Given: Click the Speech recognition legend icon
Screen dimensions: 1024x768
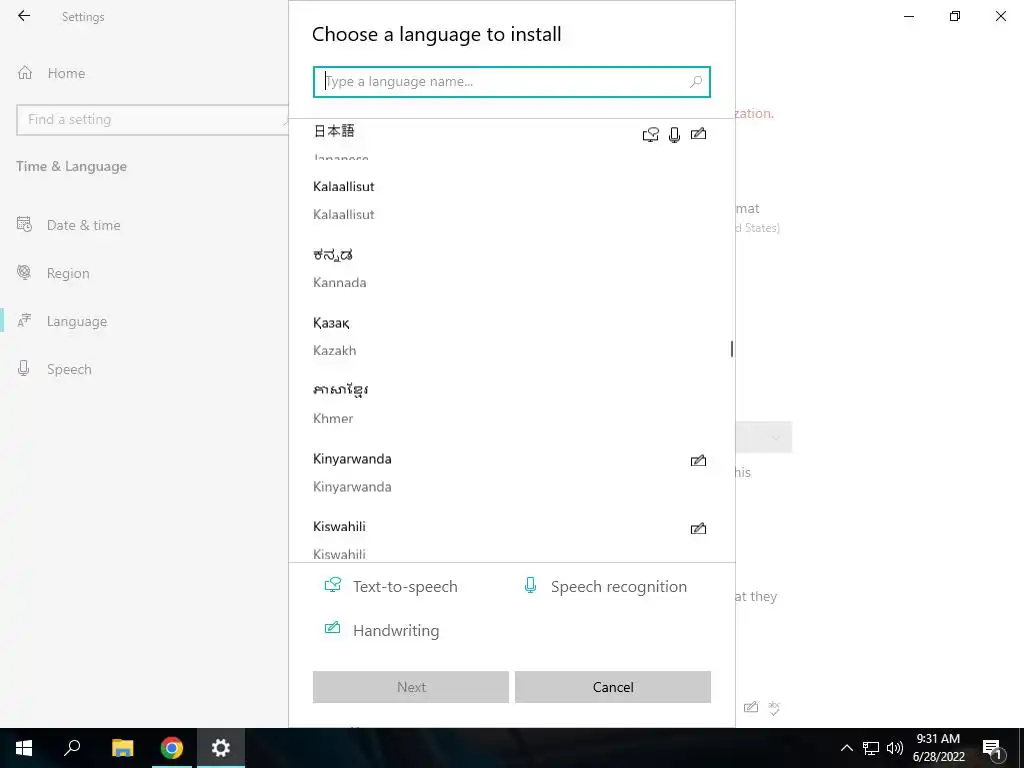Looking at the screenshot, I should (530, 585).
